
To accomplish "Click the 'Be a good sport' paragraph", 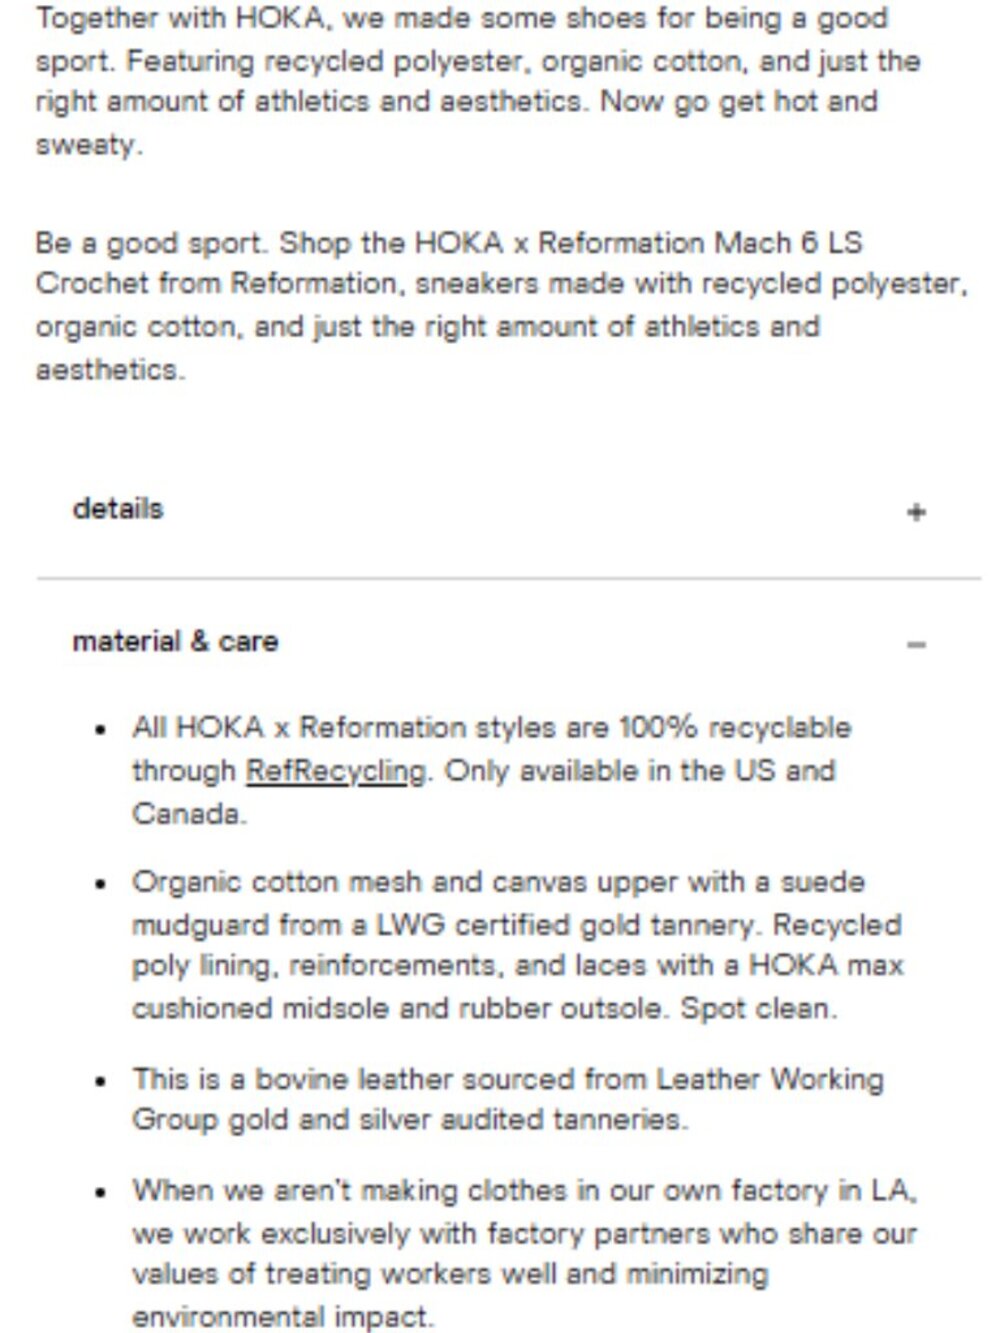I will (501, 305).
